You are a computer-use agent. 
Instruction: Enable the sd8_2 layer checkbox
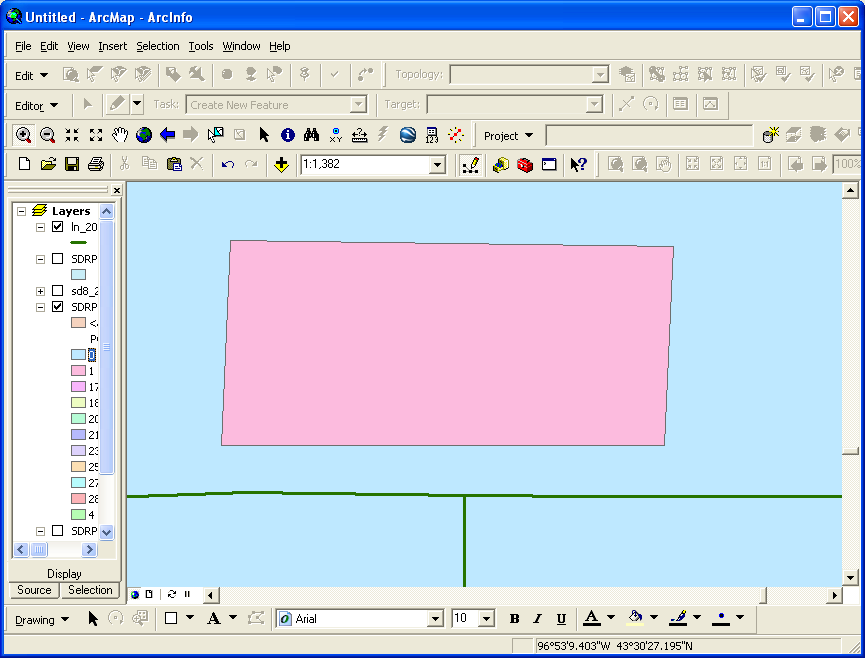tap(57, 291)
